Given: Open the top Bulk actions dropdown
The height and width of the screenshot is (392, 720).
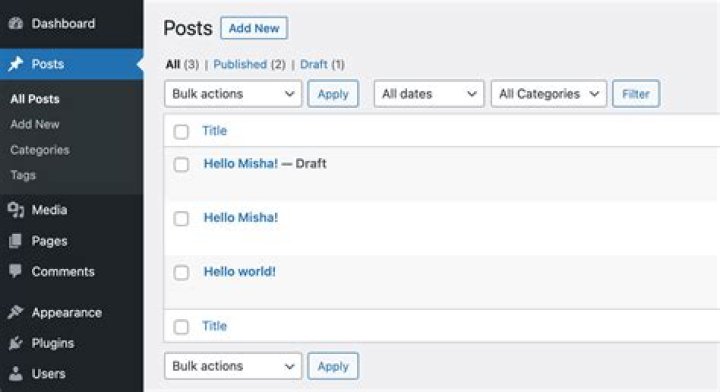Looking at the screenshot, I should point(233,94).
